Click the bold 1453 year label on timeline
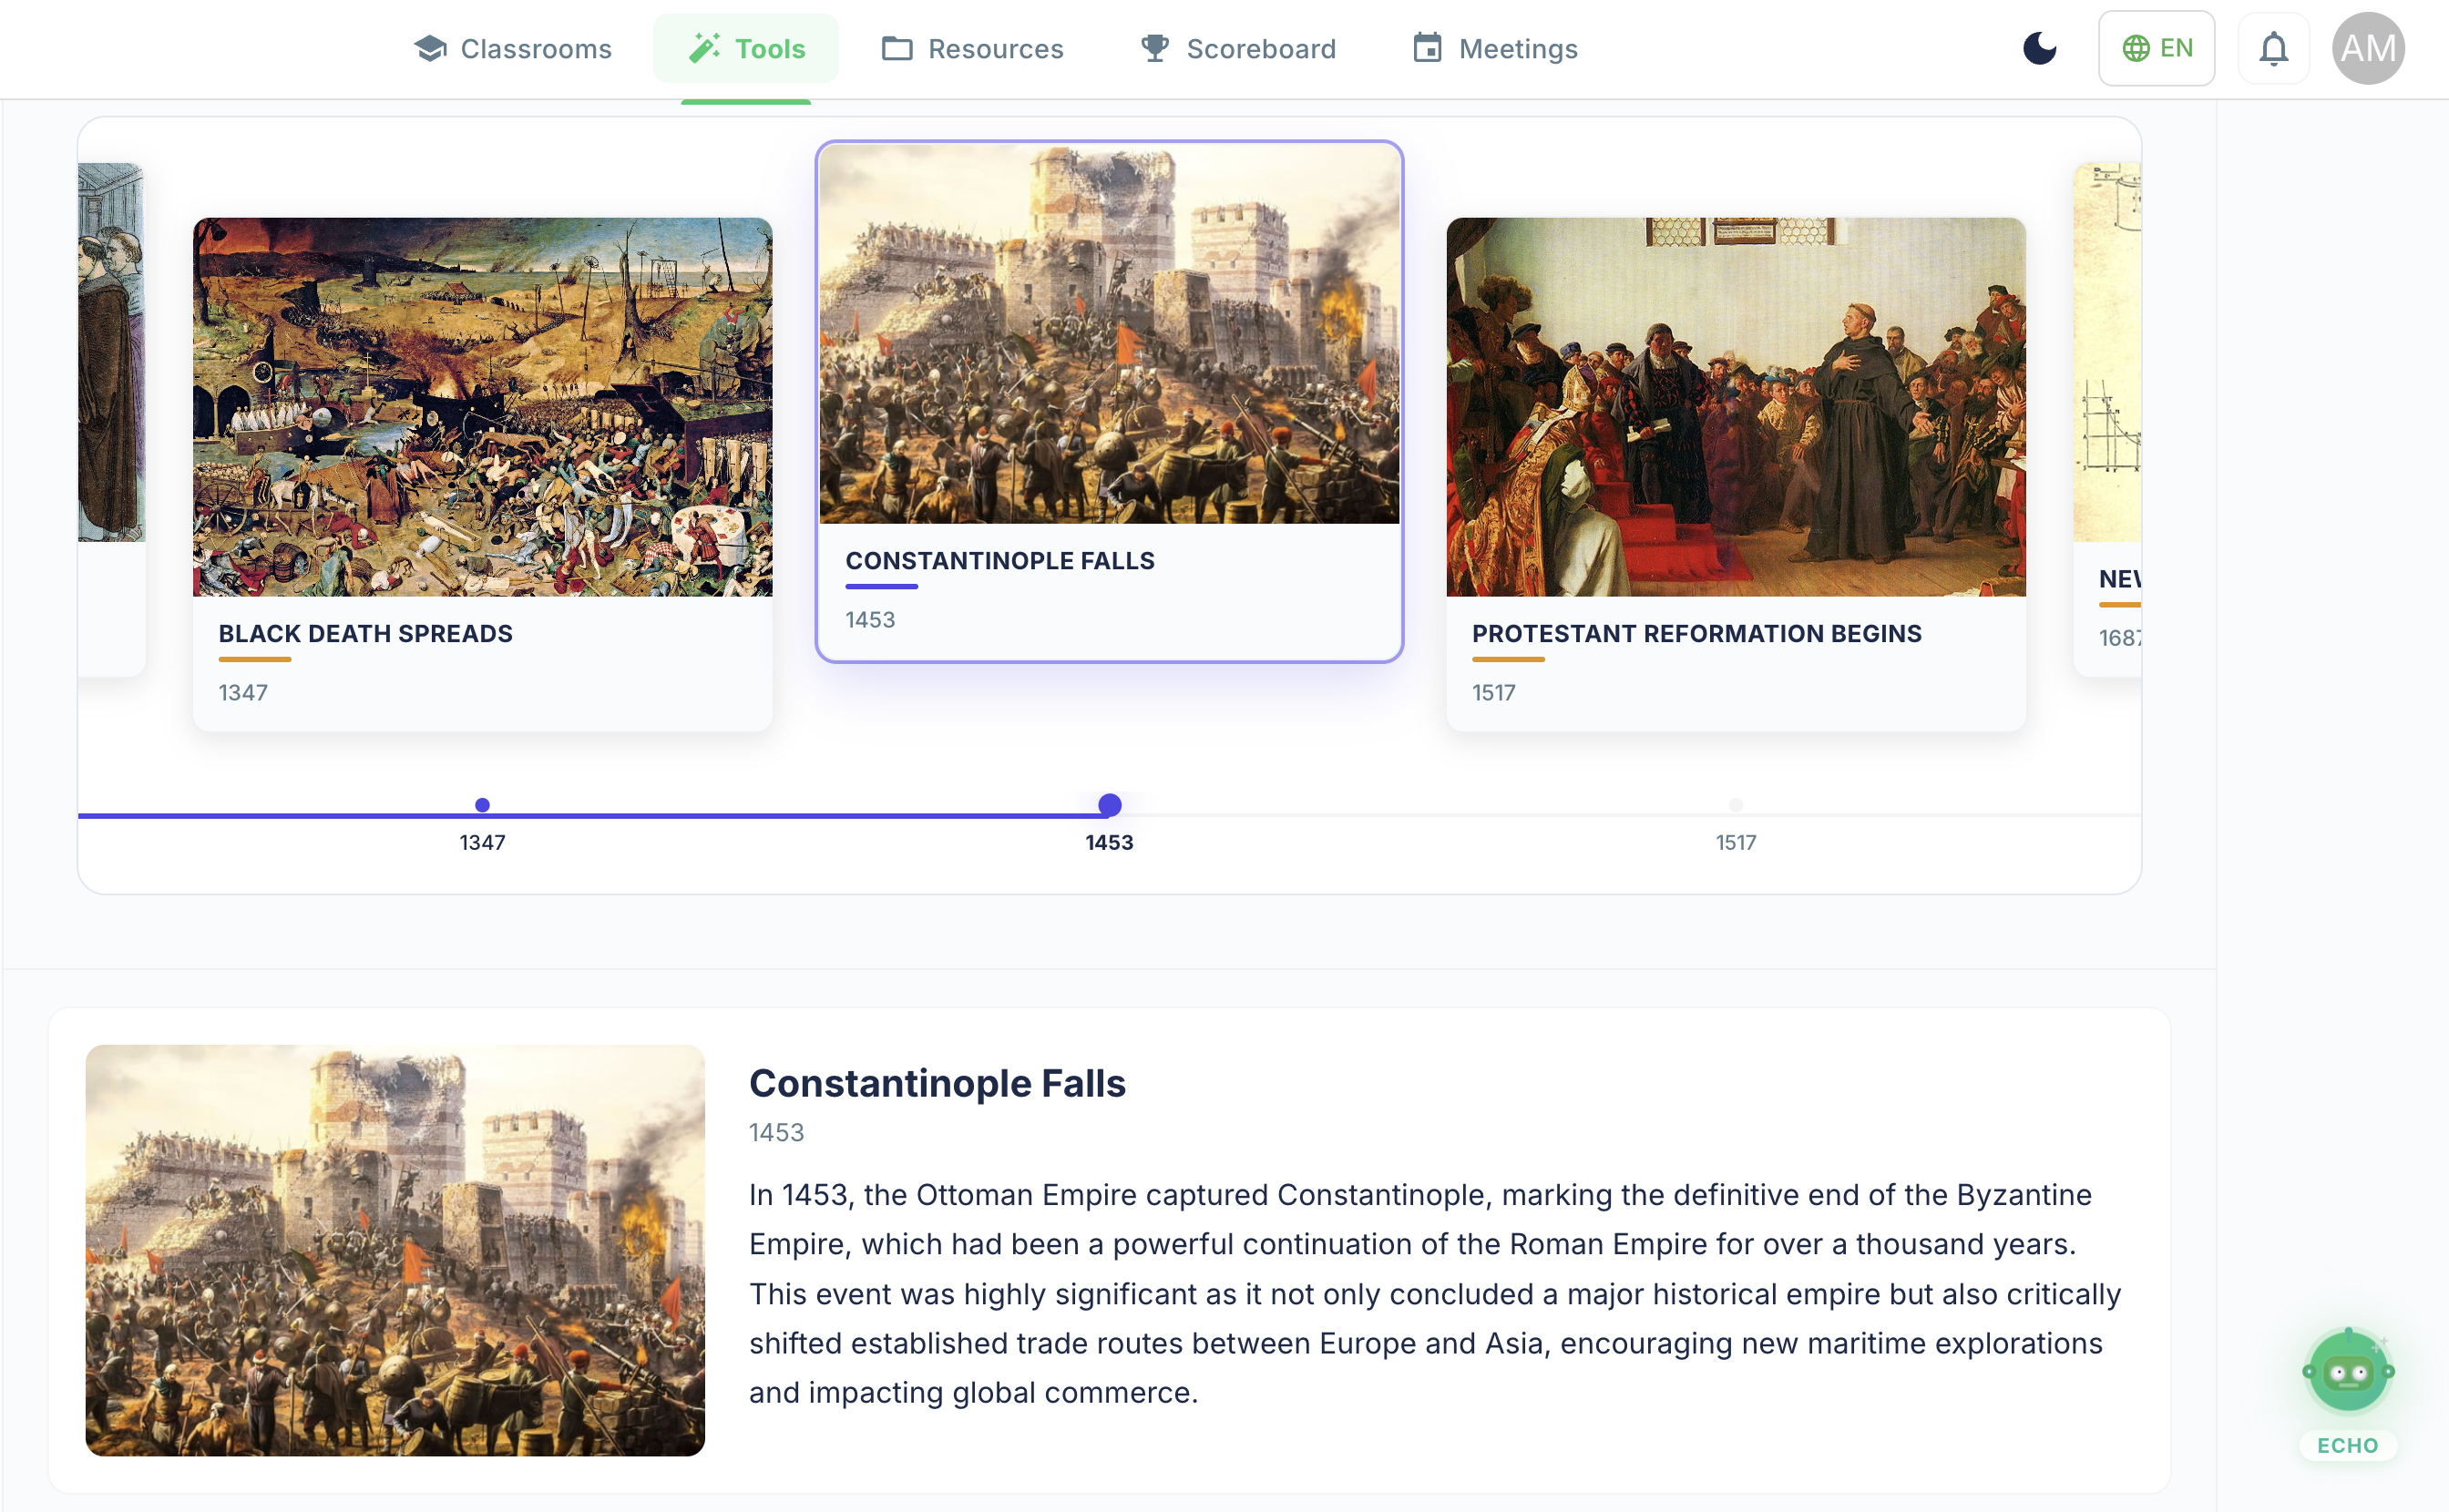The height and width of the screenshot is (1512, 2449). [x=1109, y=842]
